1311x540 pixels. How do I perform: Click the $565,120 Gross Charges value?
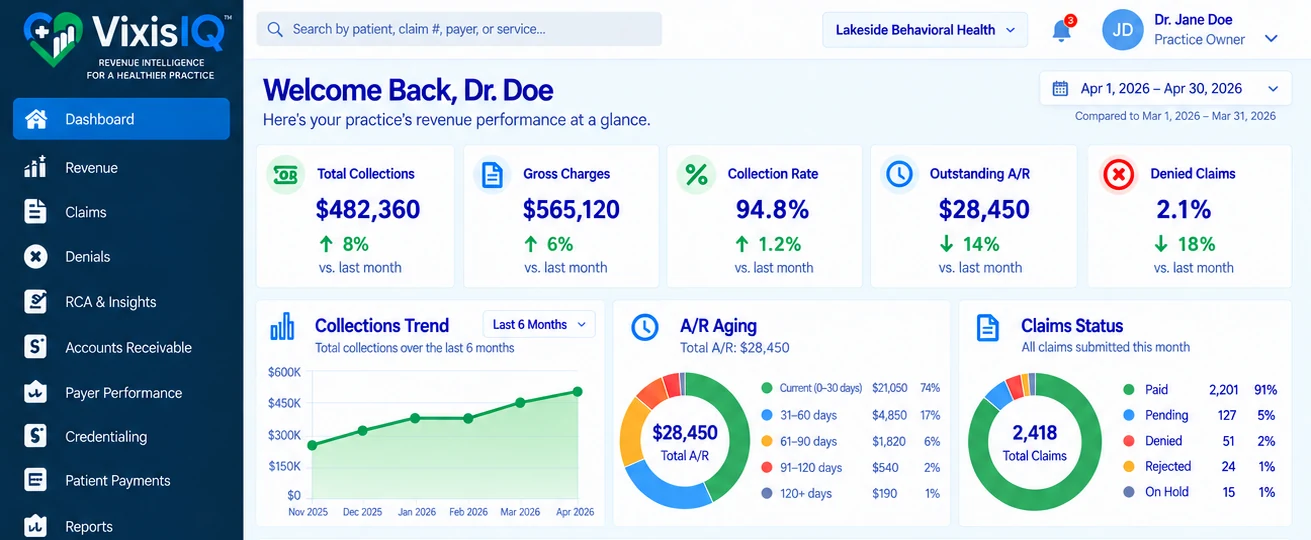coord(571,209)
